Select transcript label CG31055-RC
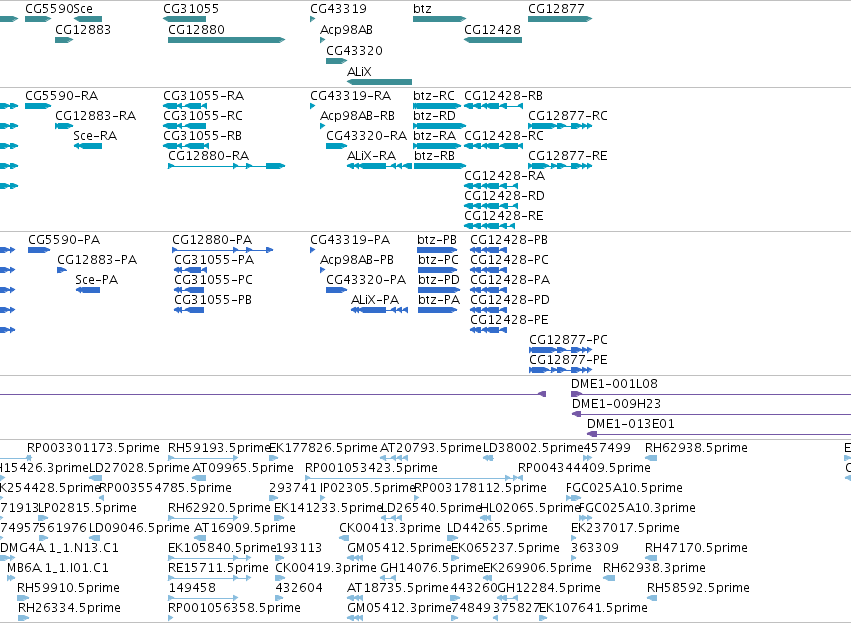This screenshot has width=851, height=623. click(203, 116)
